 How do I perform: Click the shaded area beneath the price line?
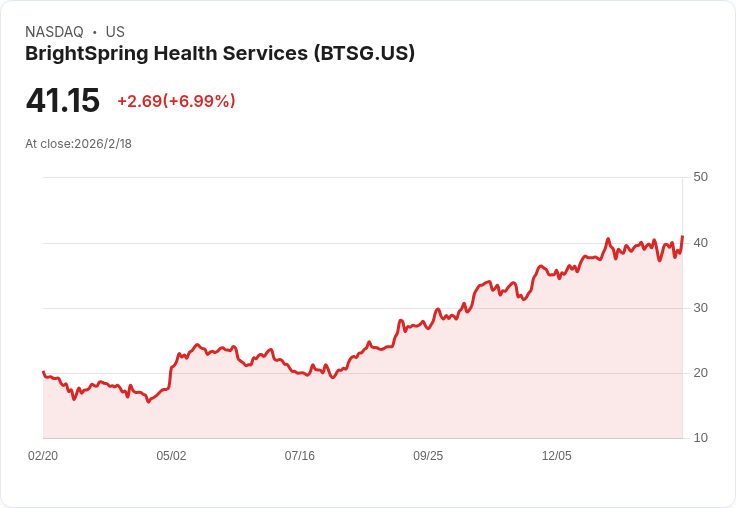(362, 399)
